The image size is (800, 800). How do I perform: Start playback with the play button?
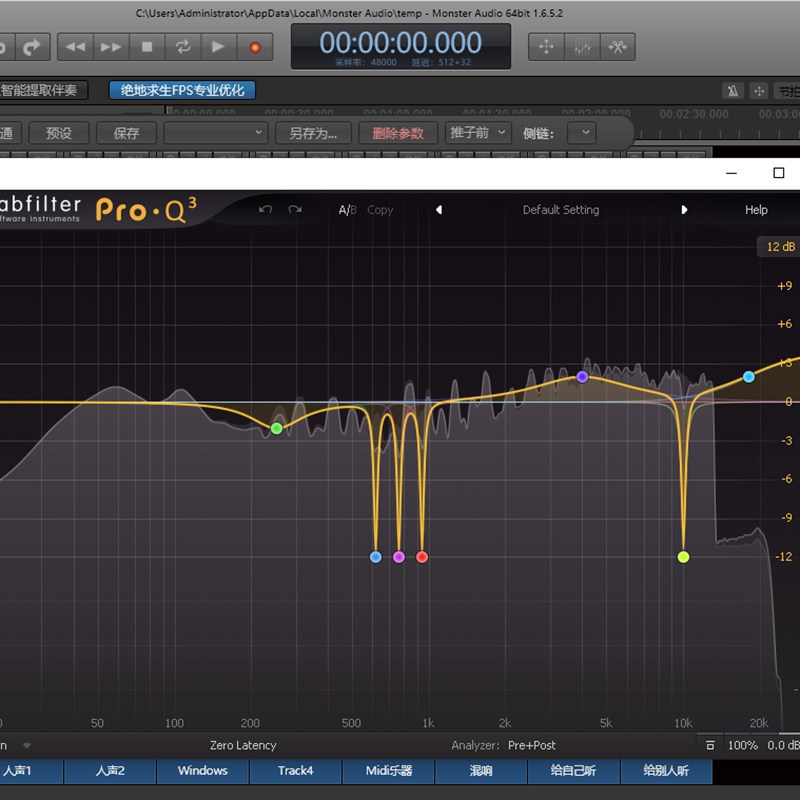218,47
